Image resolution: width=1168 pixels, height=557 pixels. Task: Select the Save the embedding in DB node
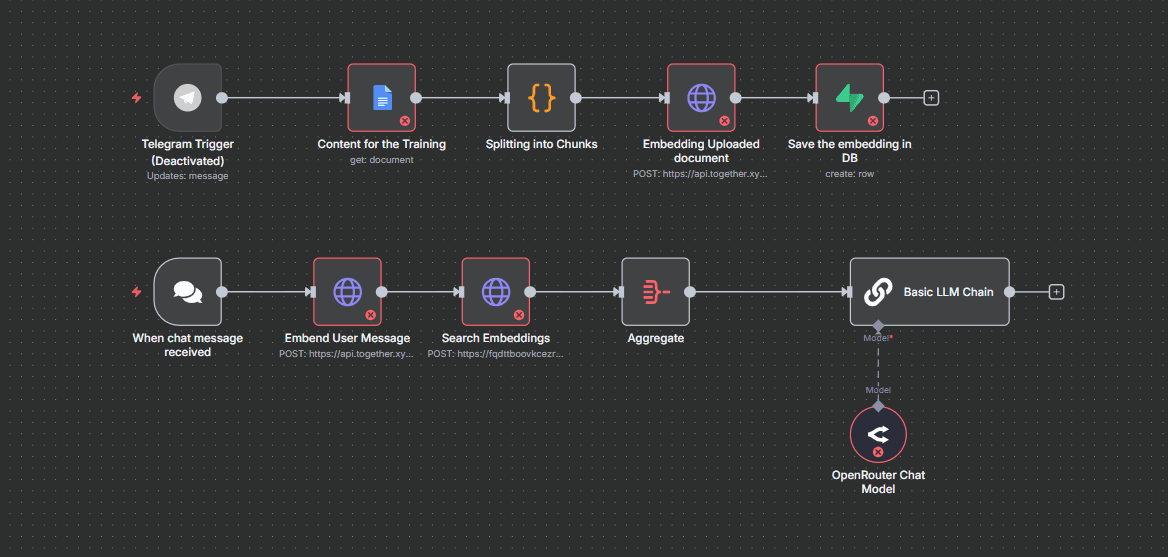click(849, 98)
